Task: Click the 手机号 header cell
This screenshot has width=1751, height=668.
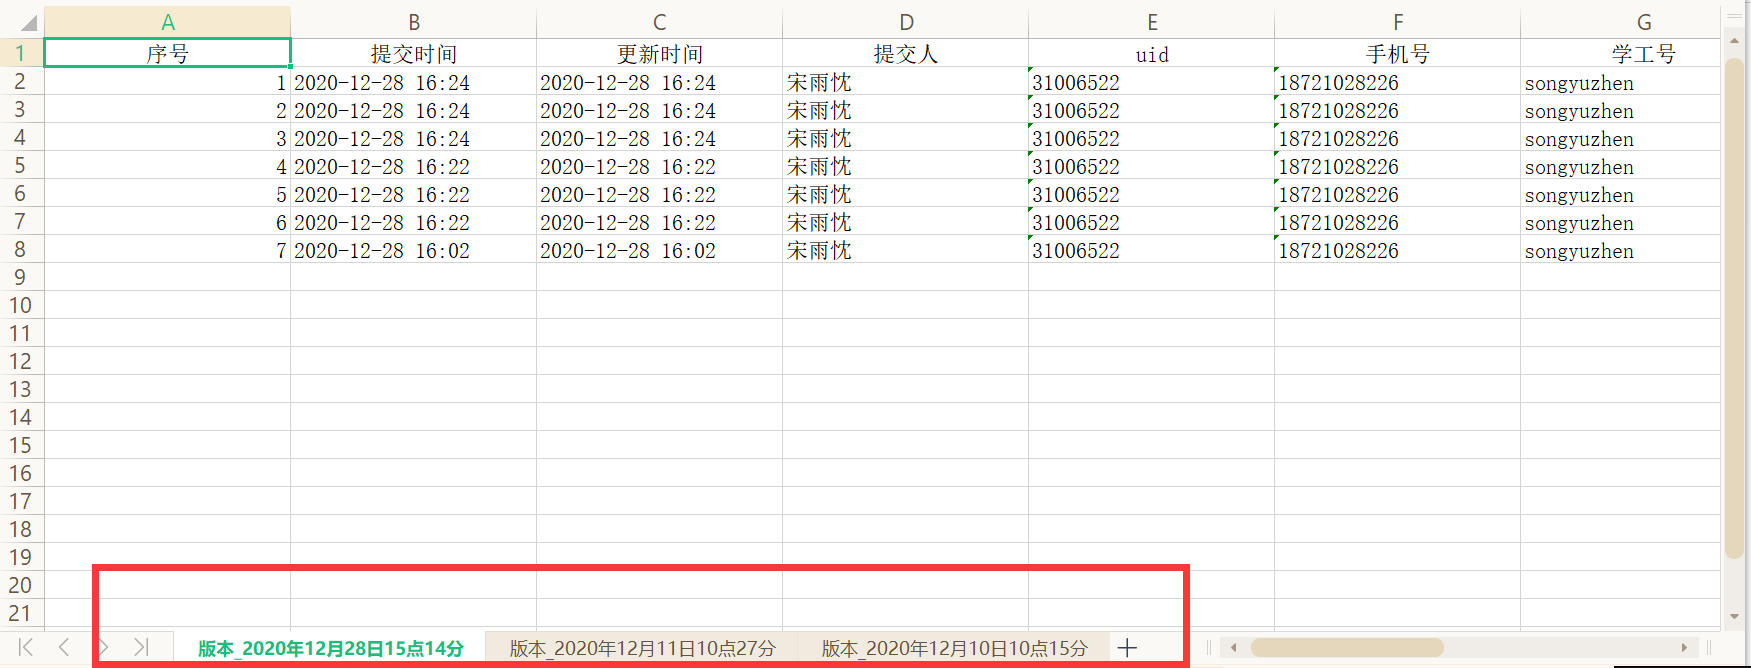Action: [1398, 53]
